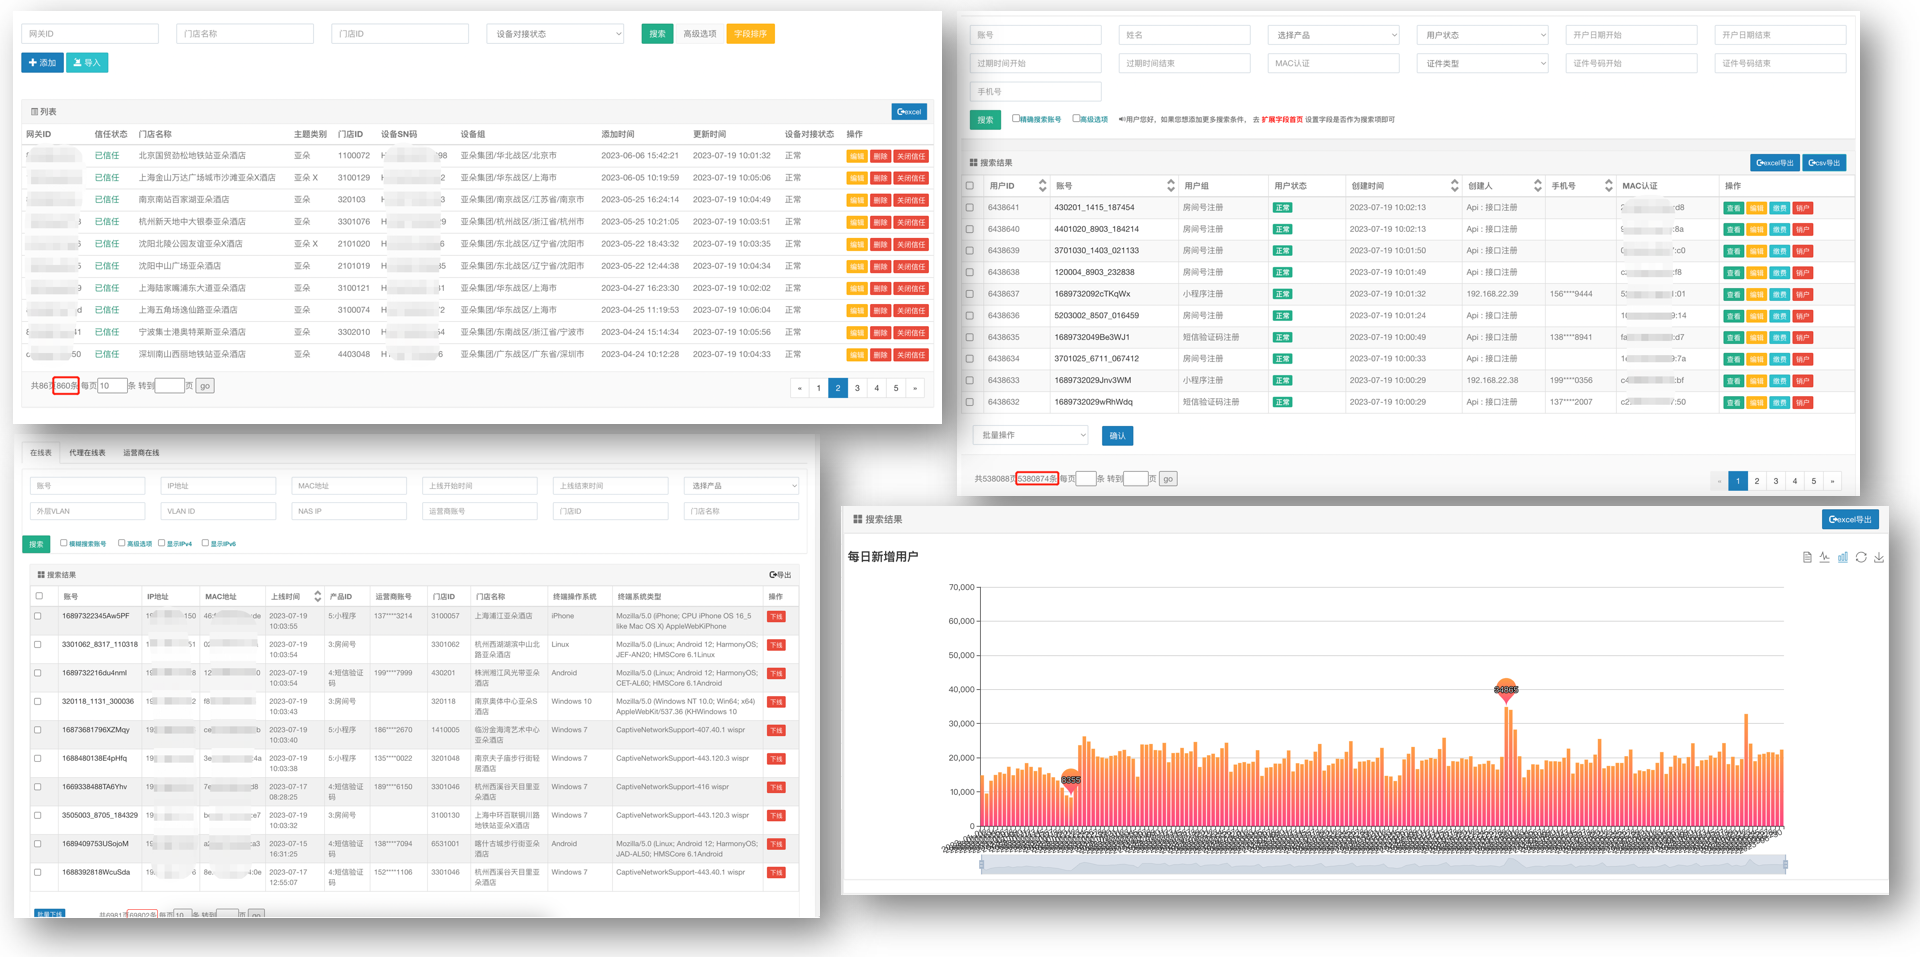Click the blue 确认 button
1920x957 pixels.
[x=1117, y=436]
